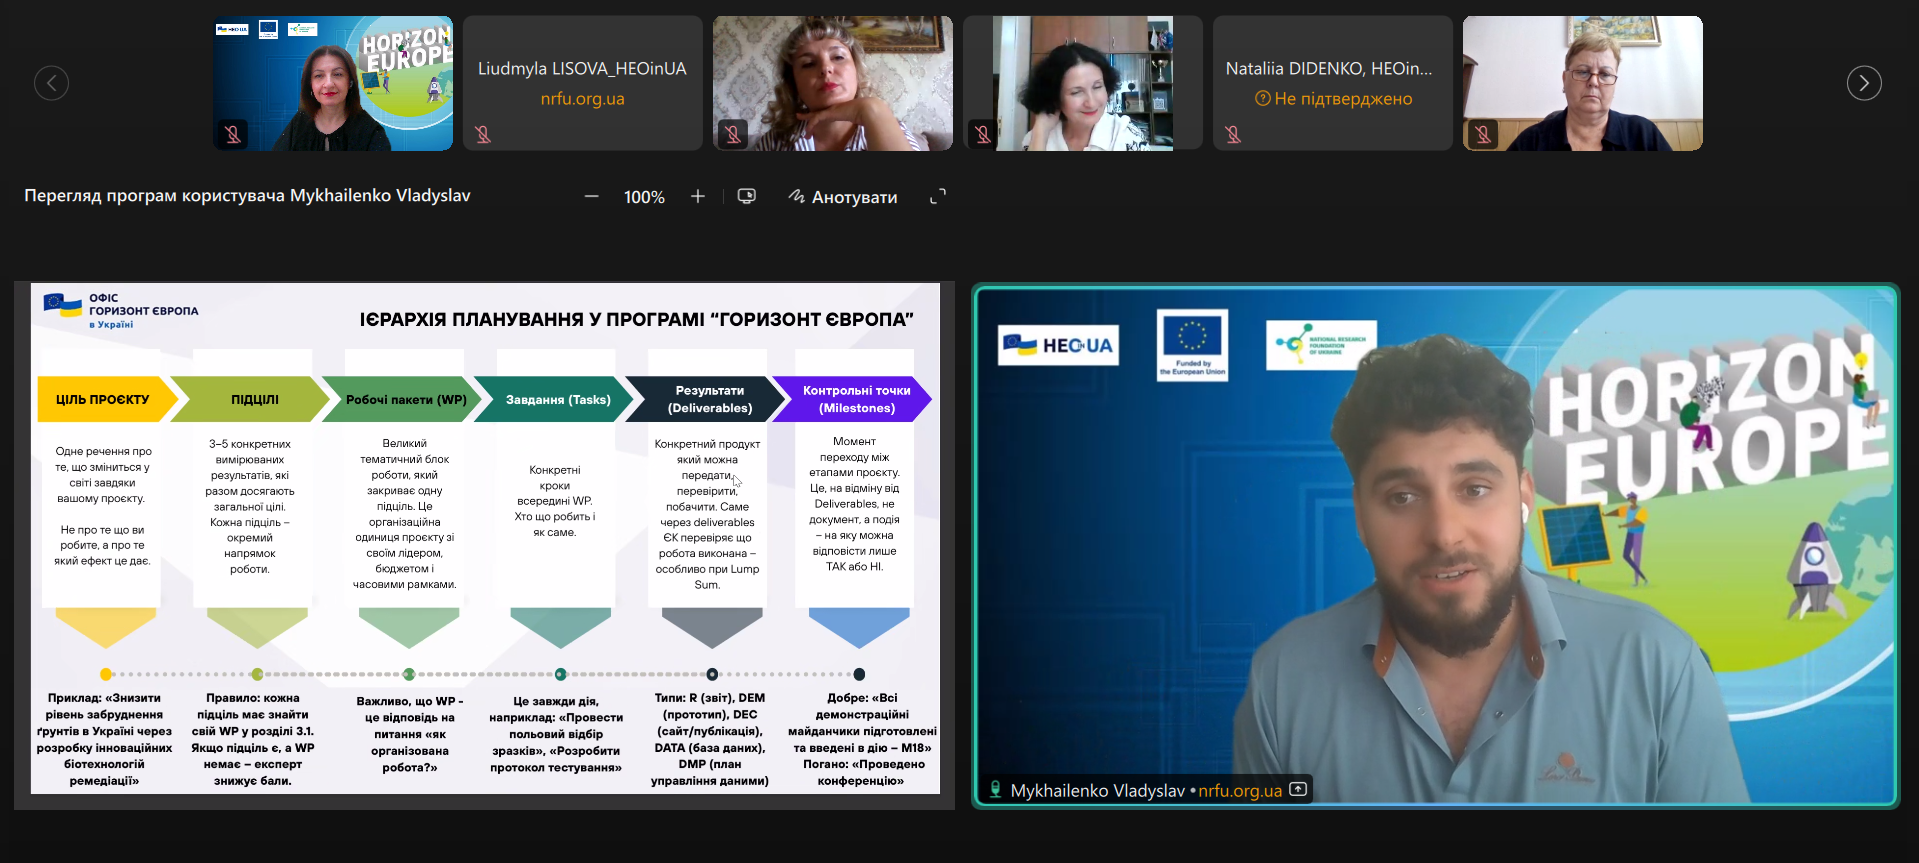
Task: Click the 'Правило: кожна підціль' text block
Action: (x=253, y=739)
